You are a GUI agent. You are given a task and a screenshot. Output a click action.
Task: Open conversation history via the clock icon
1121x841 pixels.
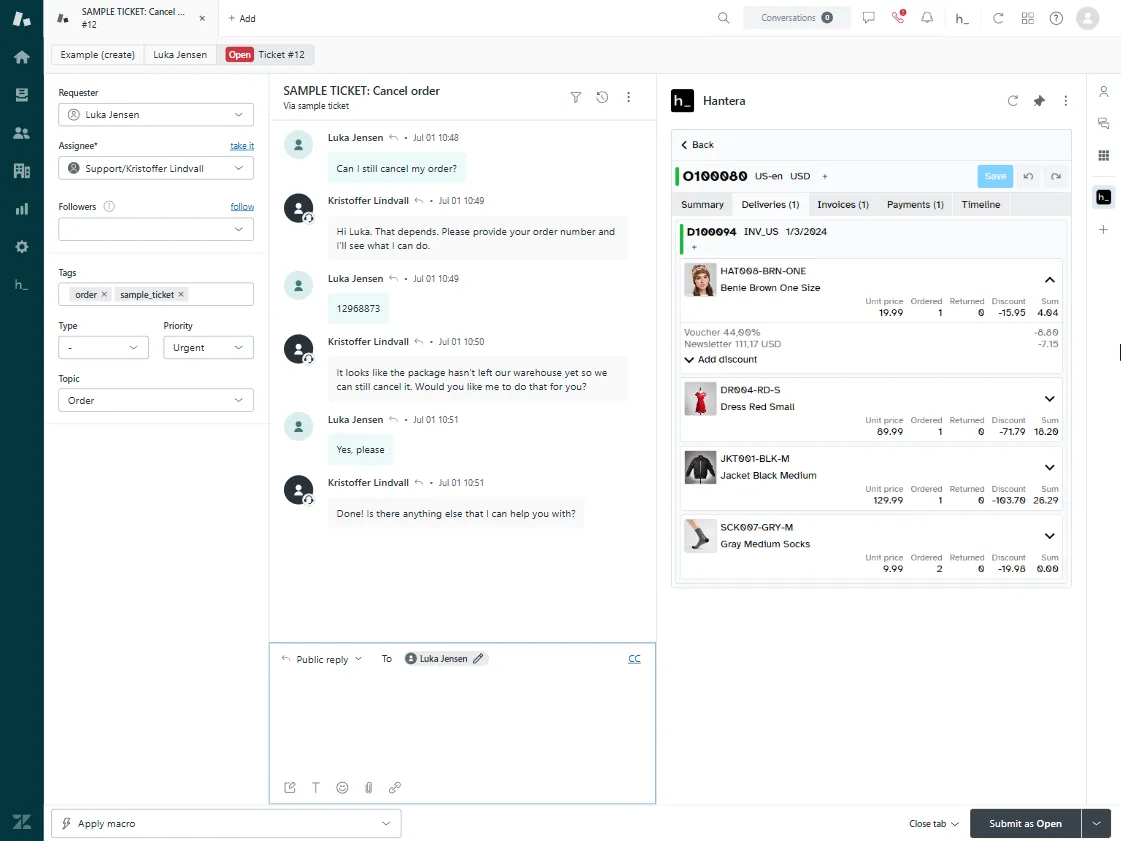(602, 97)
